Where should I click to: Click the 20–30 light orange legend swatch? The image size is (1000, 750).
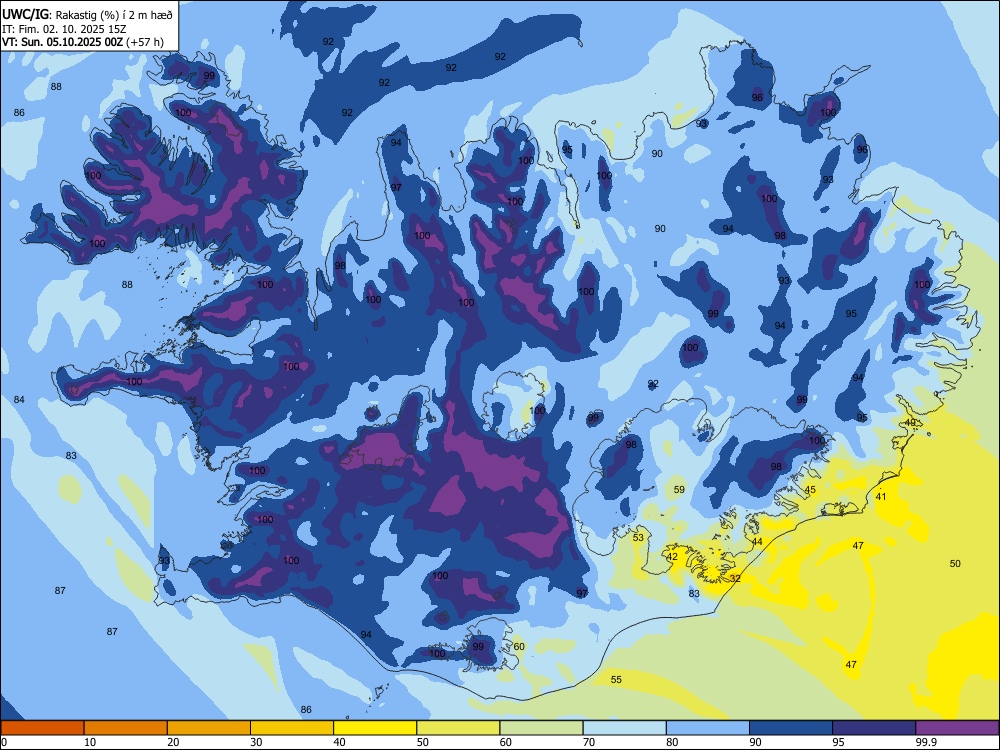point(209,728)
